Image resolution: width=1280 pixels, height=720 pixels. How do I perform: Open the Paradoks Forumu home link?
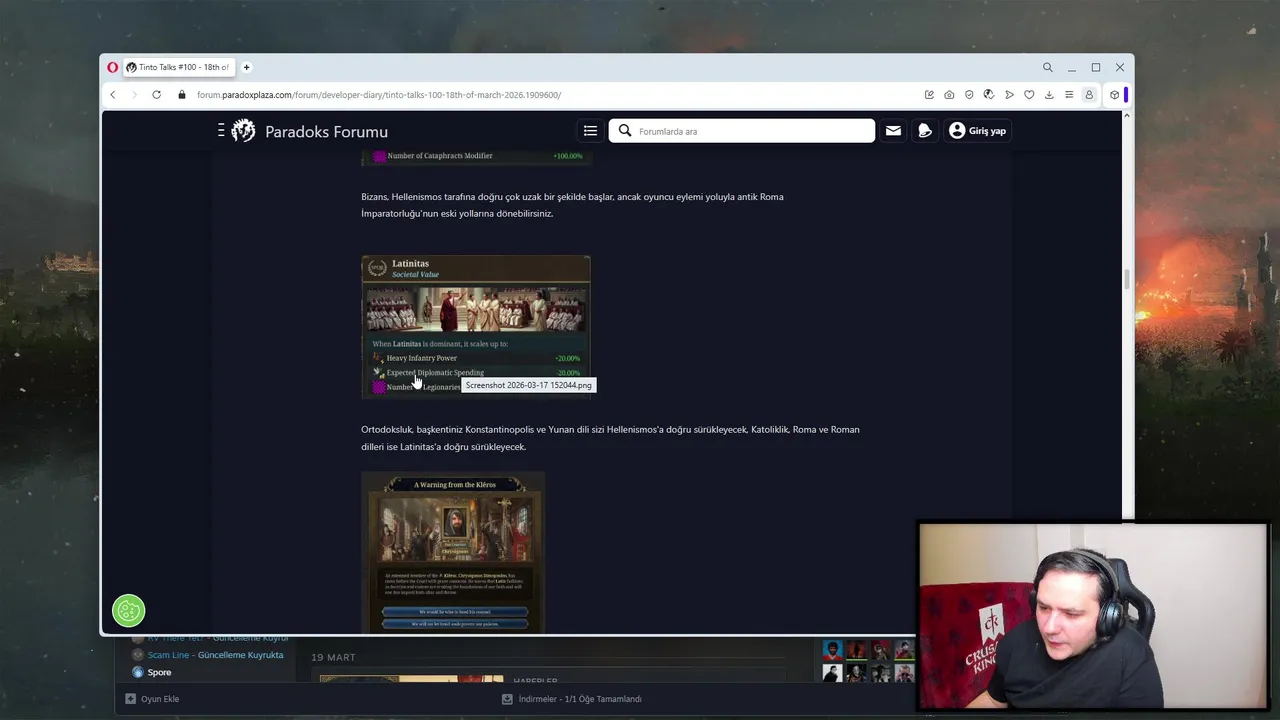click(x=326, y=131)
